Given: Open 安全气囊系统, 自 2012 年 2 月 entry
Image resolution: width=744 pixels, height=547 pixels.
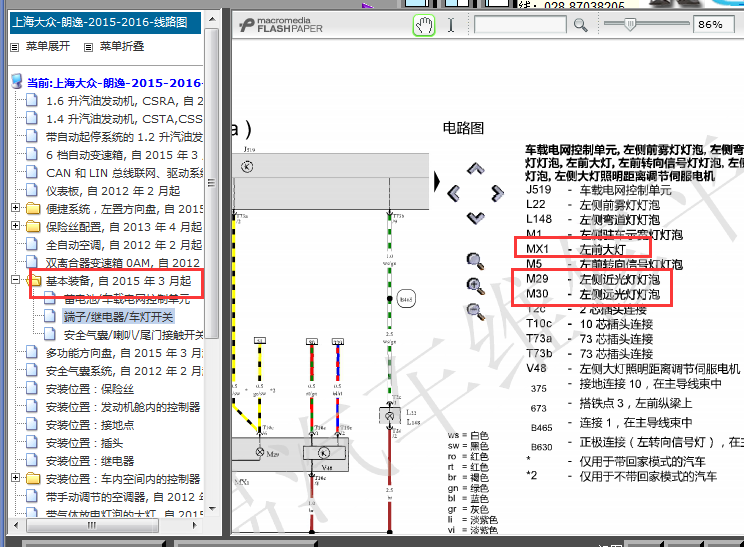Looking at the screenshot, I should [124, 371].
